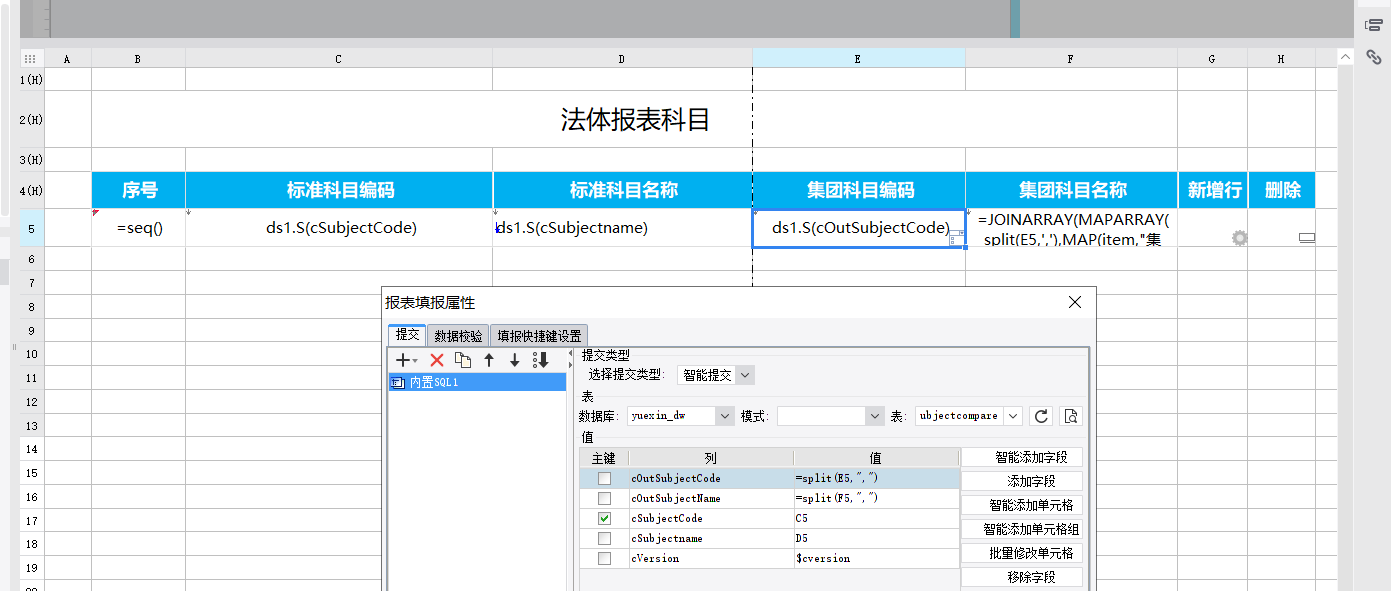Switch to the 数据校验 tab

(x=458, y=336)
